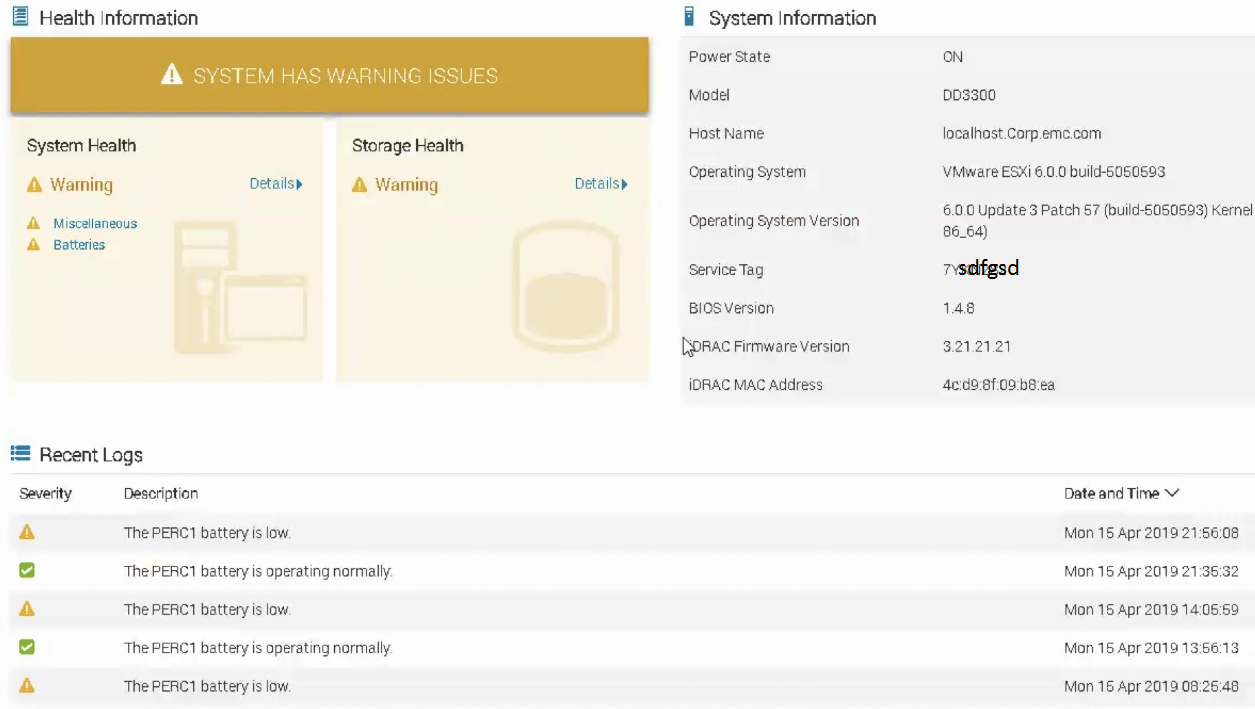Click the Host Name label
Screen dimensions: 1255x709
pyautogui.click(x=726, y=133)
